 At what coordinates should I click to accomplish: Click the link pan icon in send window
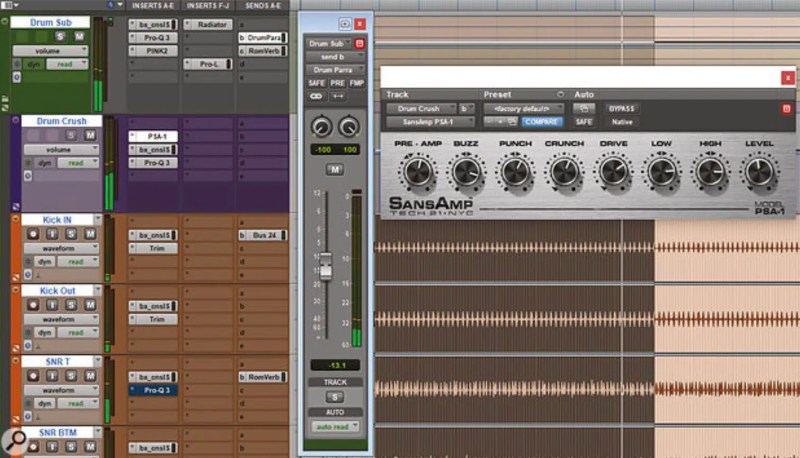pyautogui.click(x=316, y=96)
